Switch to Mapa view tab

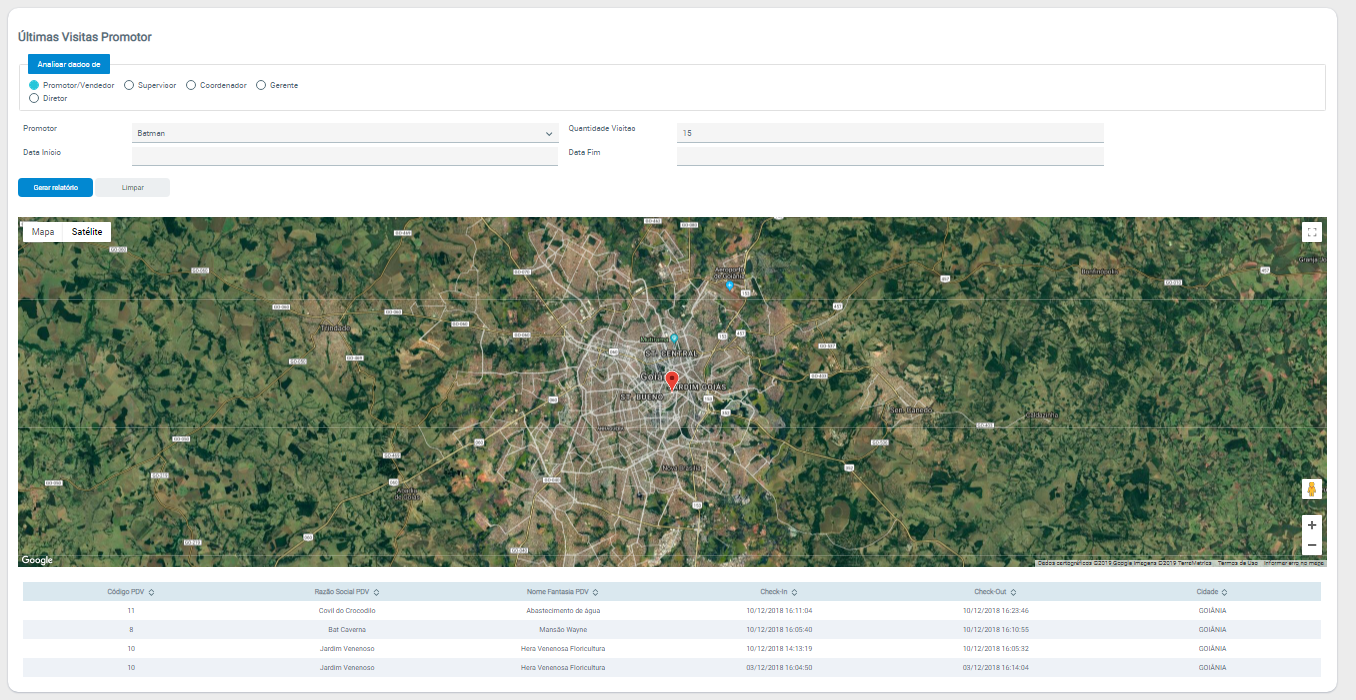click(x=43, y=231)
